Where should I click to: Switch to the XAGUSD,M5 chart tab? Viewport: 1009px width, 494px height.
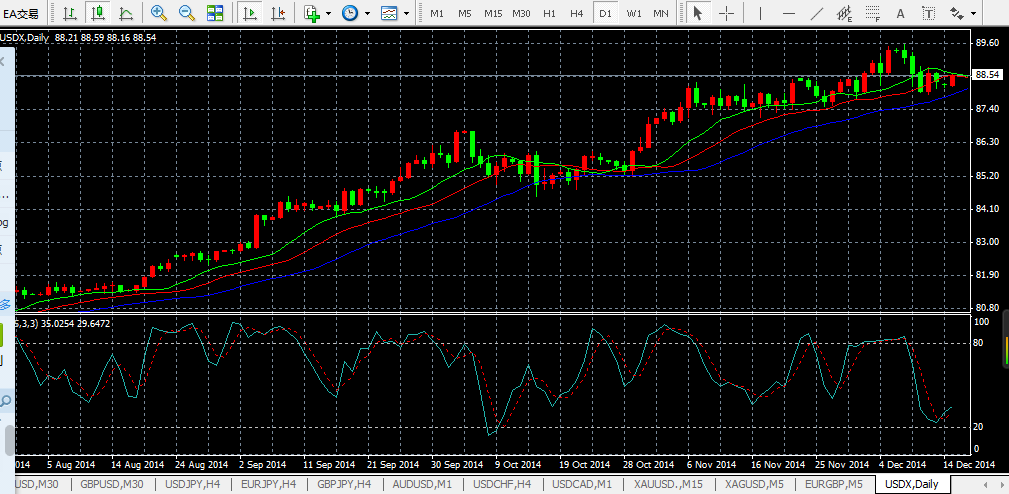point(754,484)
